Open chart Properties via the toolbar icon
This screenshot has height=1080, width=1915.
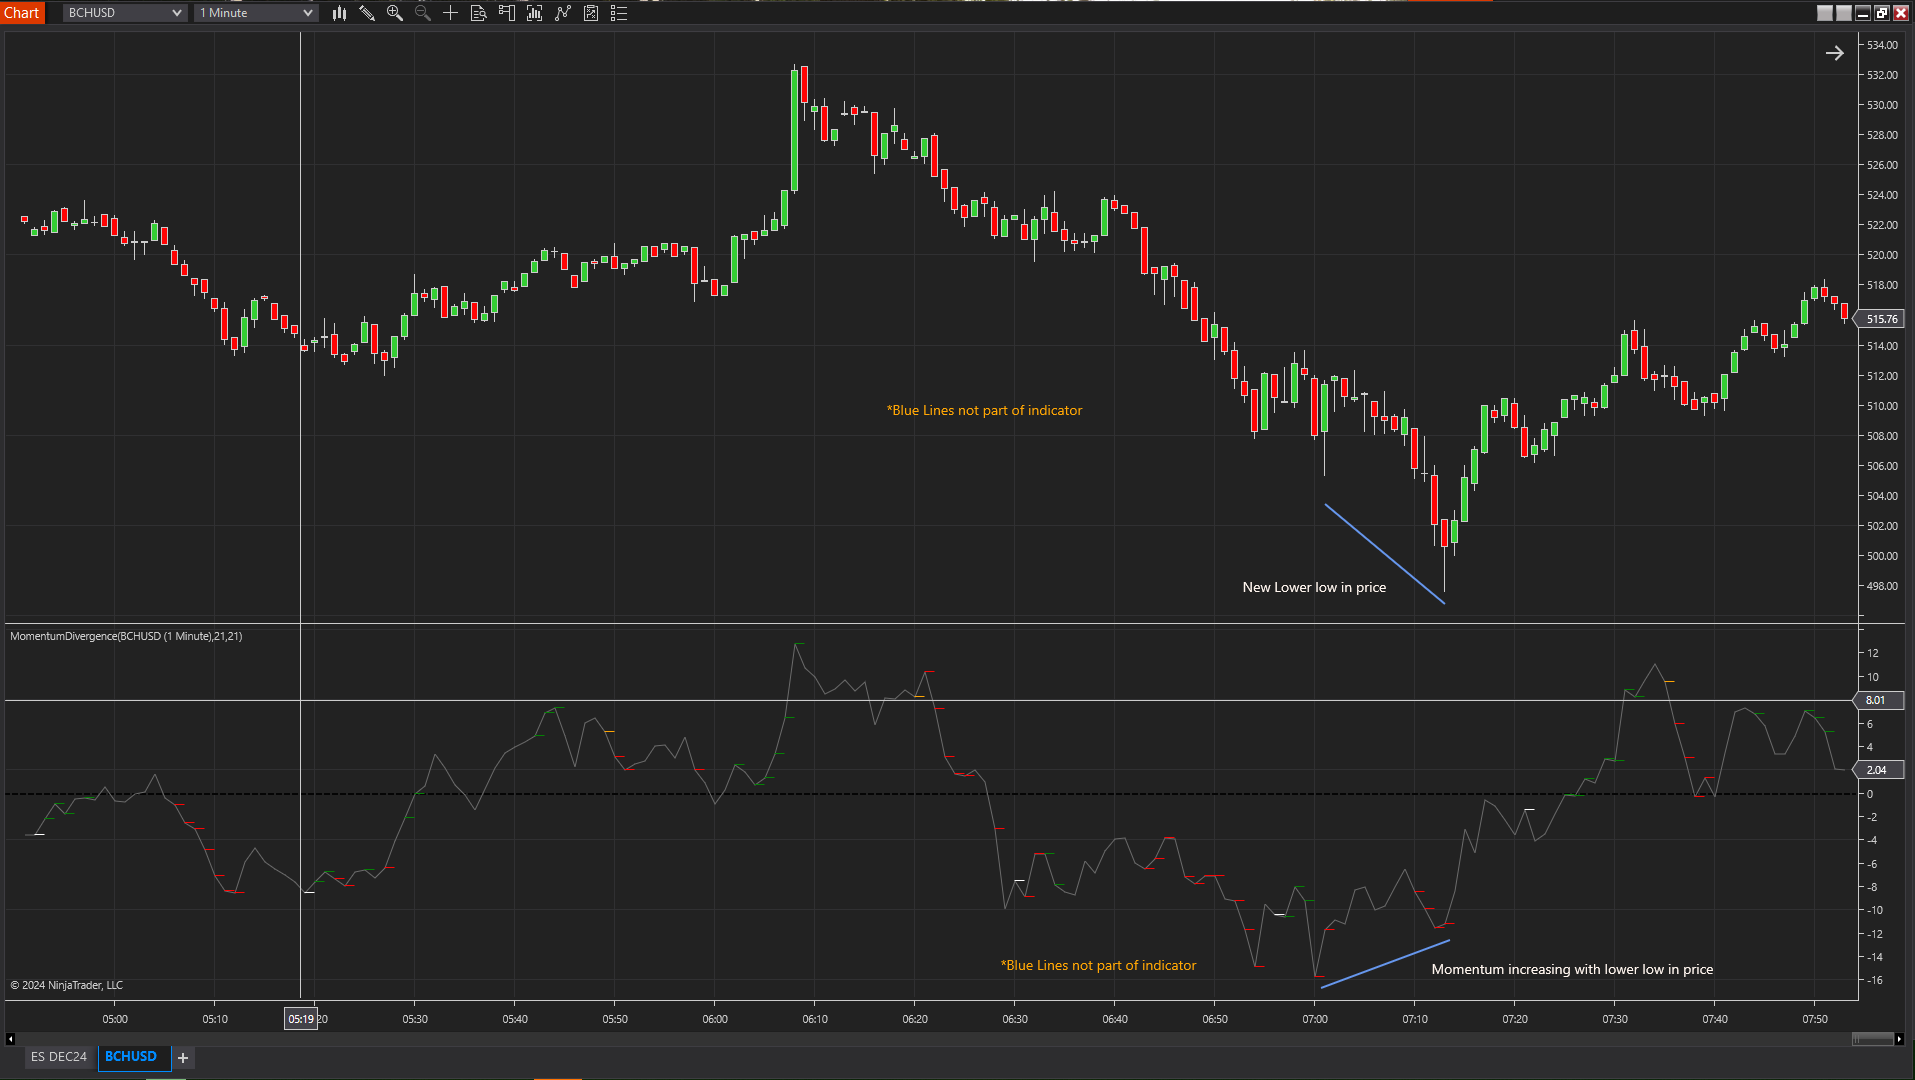[591, 13]
